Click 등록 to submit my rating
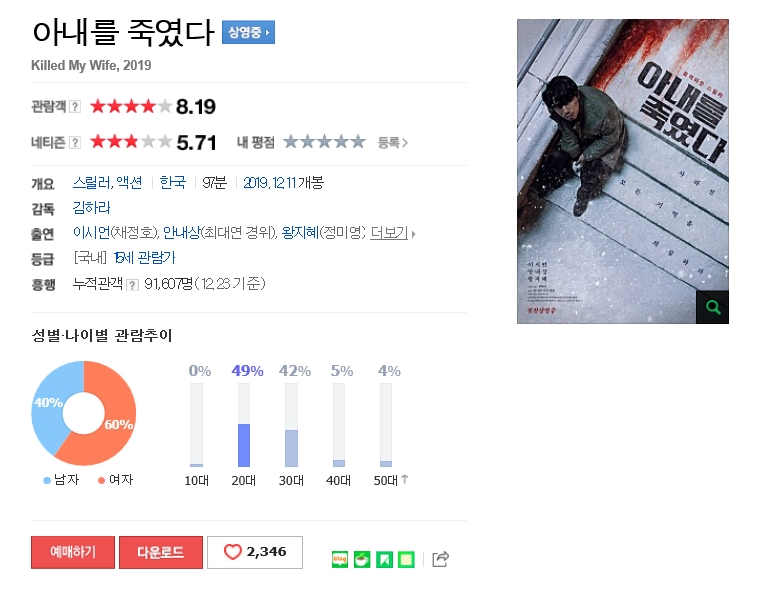The width and height of the screenshot is (772, 608). (392, 143)
